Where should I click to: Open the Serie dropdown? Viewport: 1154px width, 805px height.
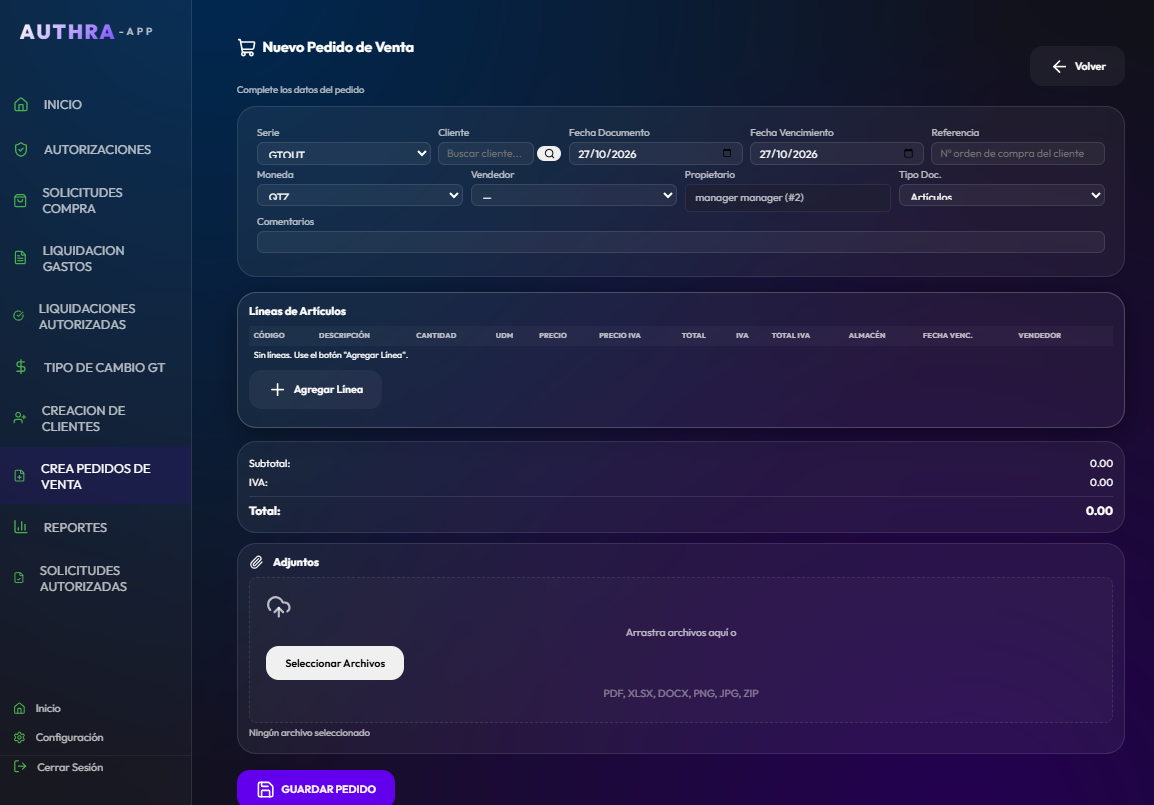344,154
